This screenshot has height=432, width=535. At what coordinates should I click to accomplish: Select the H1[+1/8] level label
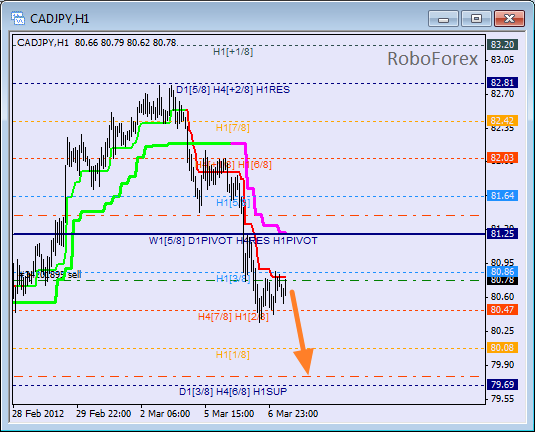(233, 52)
